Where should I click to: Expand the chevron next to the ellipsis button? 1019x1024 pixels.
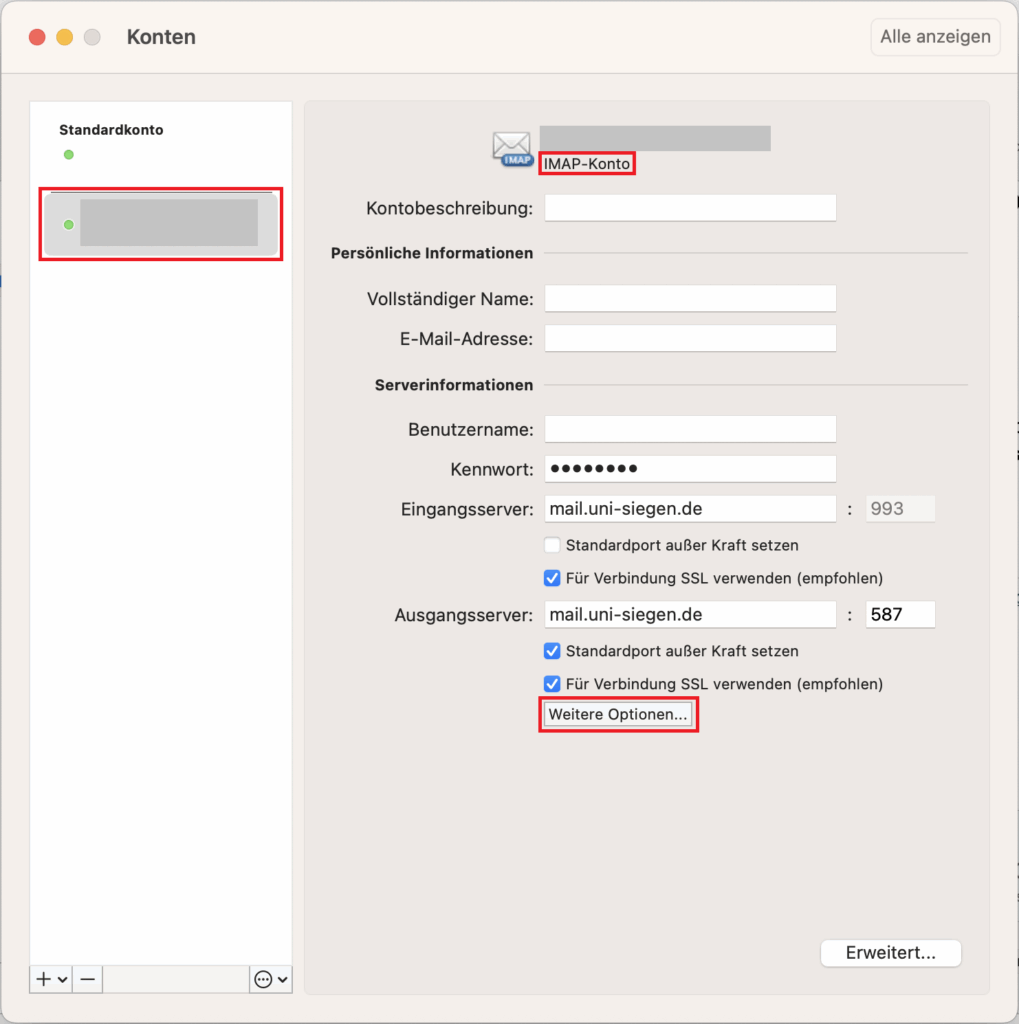pos(282,980)
